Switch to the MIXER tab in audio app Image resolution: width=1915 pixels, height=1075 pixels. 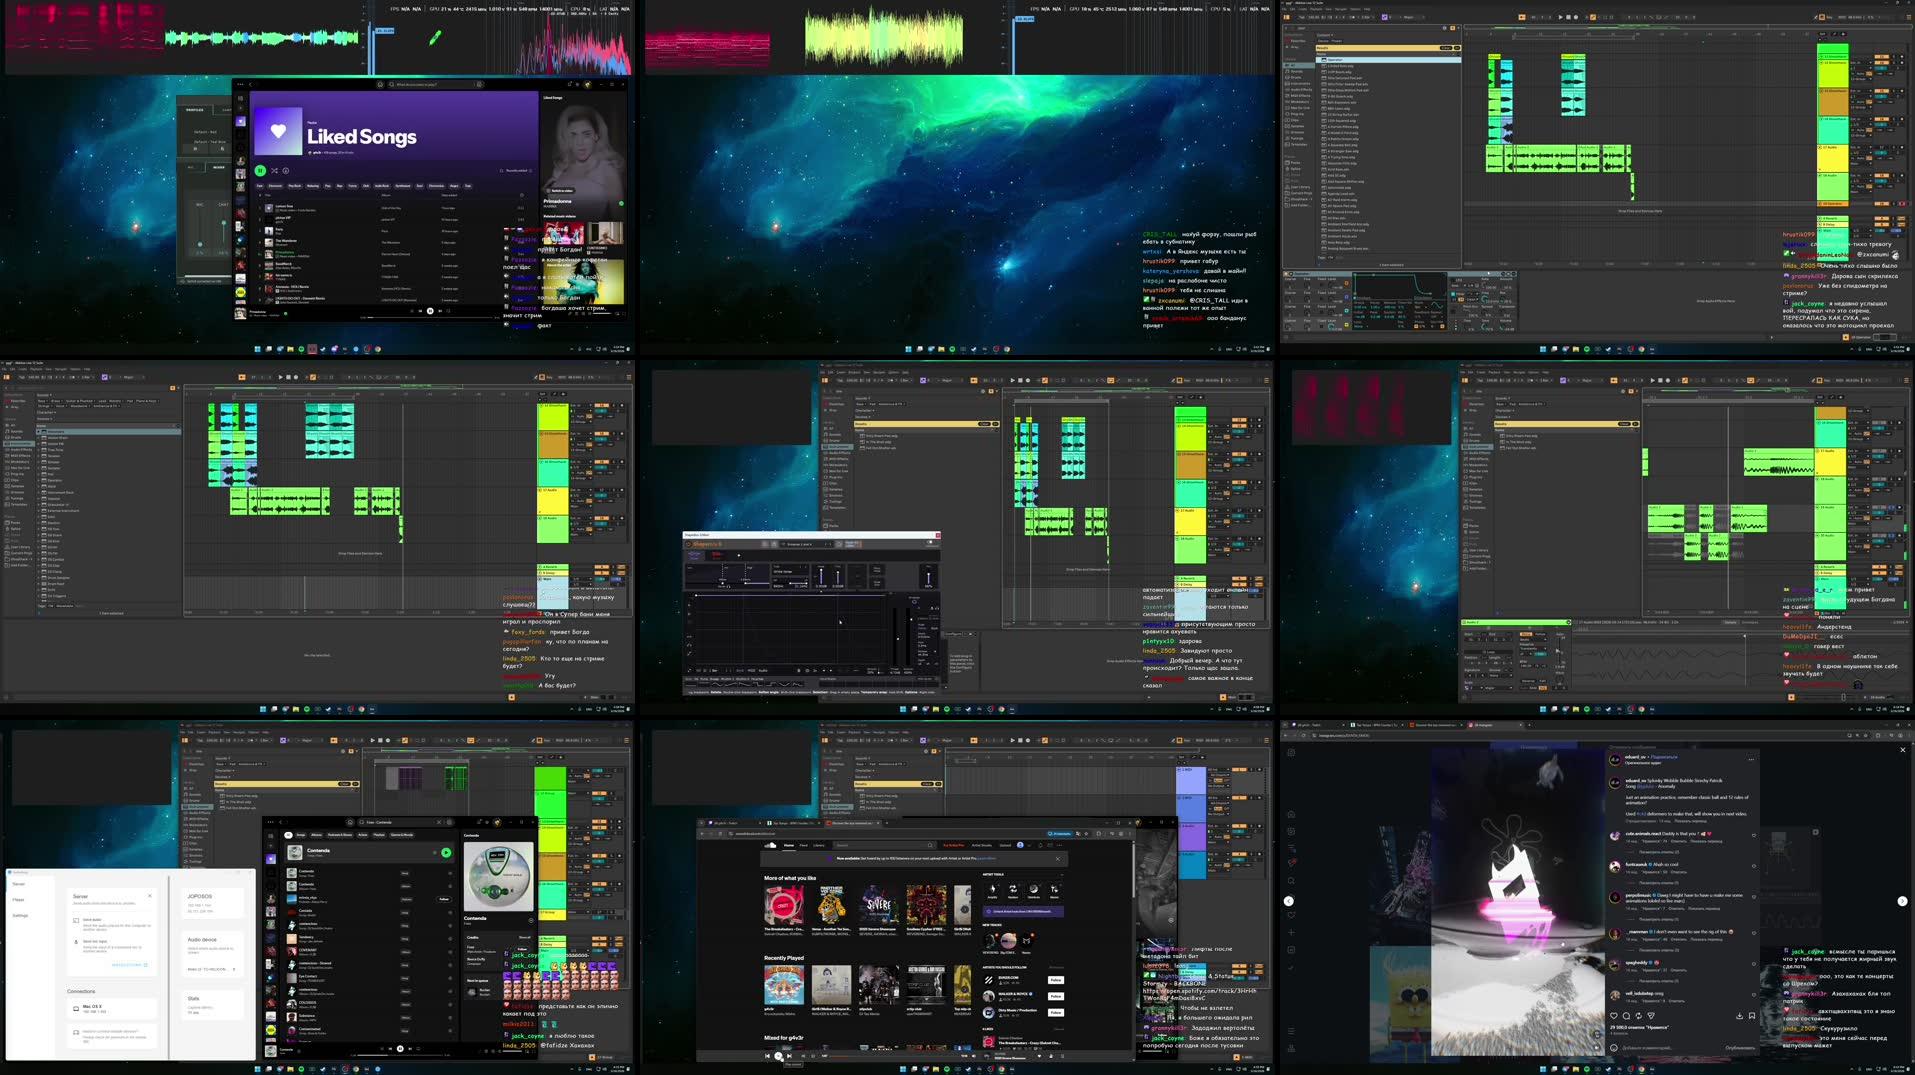[219, 167]
